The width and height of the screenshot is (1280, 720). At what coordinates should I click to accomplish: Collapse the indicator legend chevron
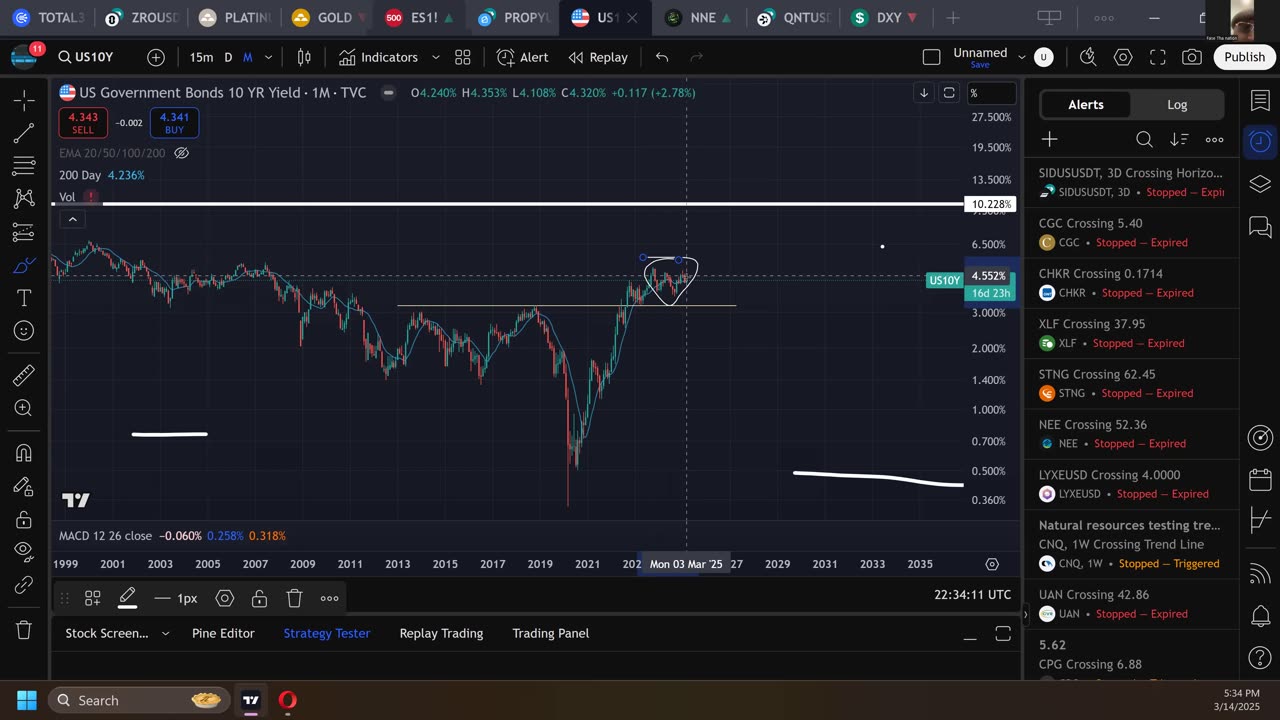(x=73, y=219)
